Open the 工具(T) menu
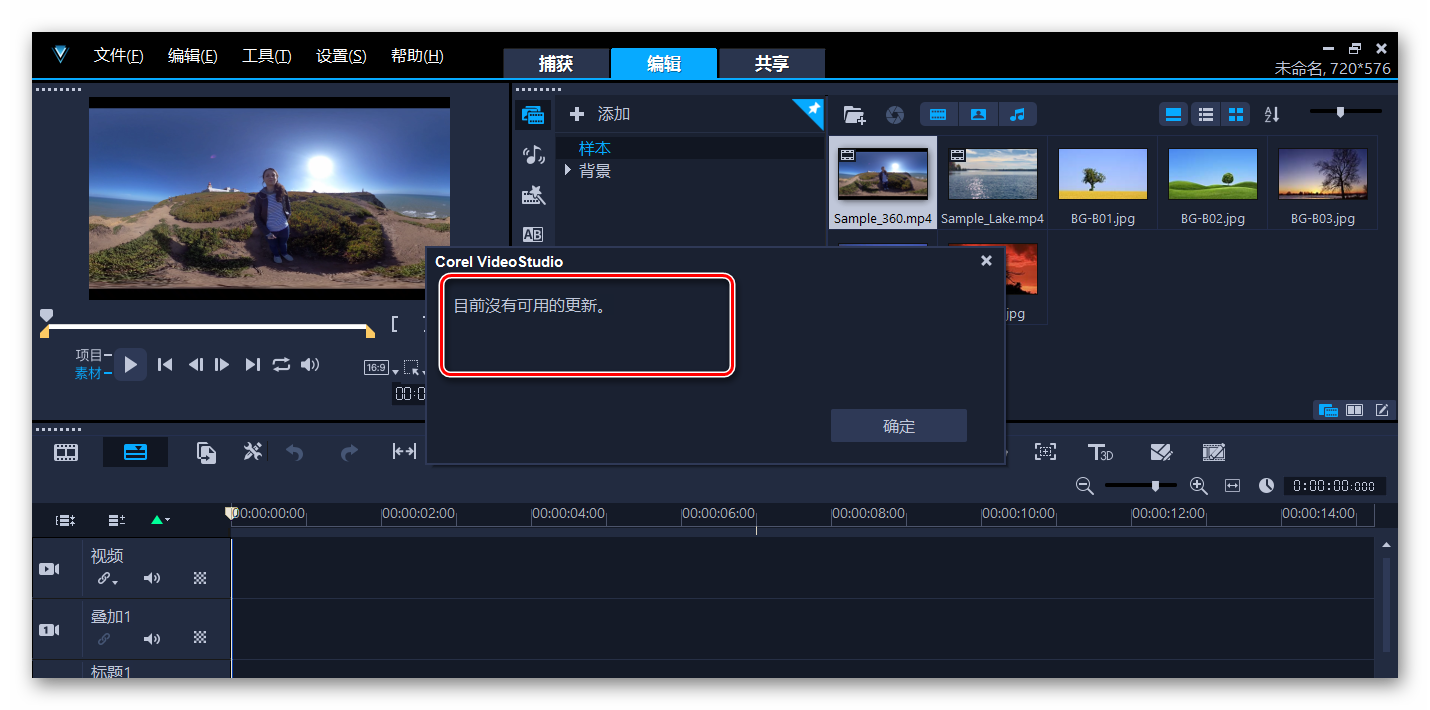The height and width of the screenshot is (710, 1430). pos(267,56)
